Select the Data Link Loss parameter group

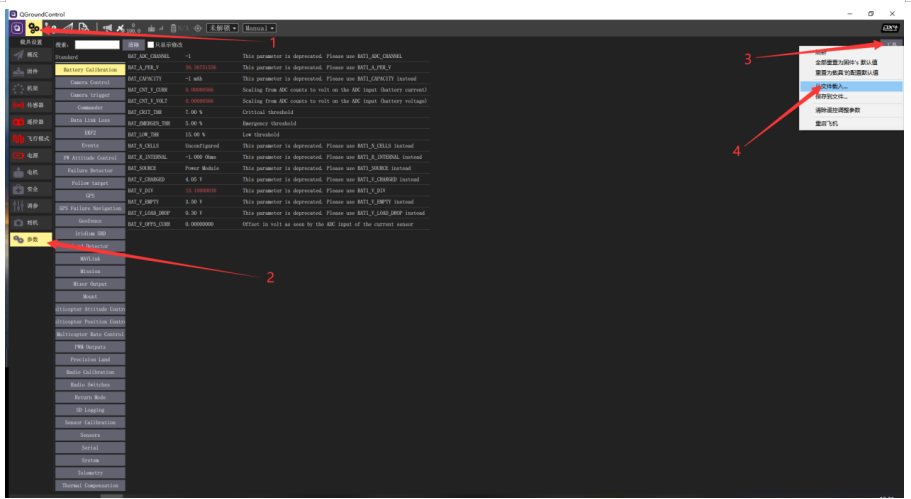pos(90,120)
